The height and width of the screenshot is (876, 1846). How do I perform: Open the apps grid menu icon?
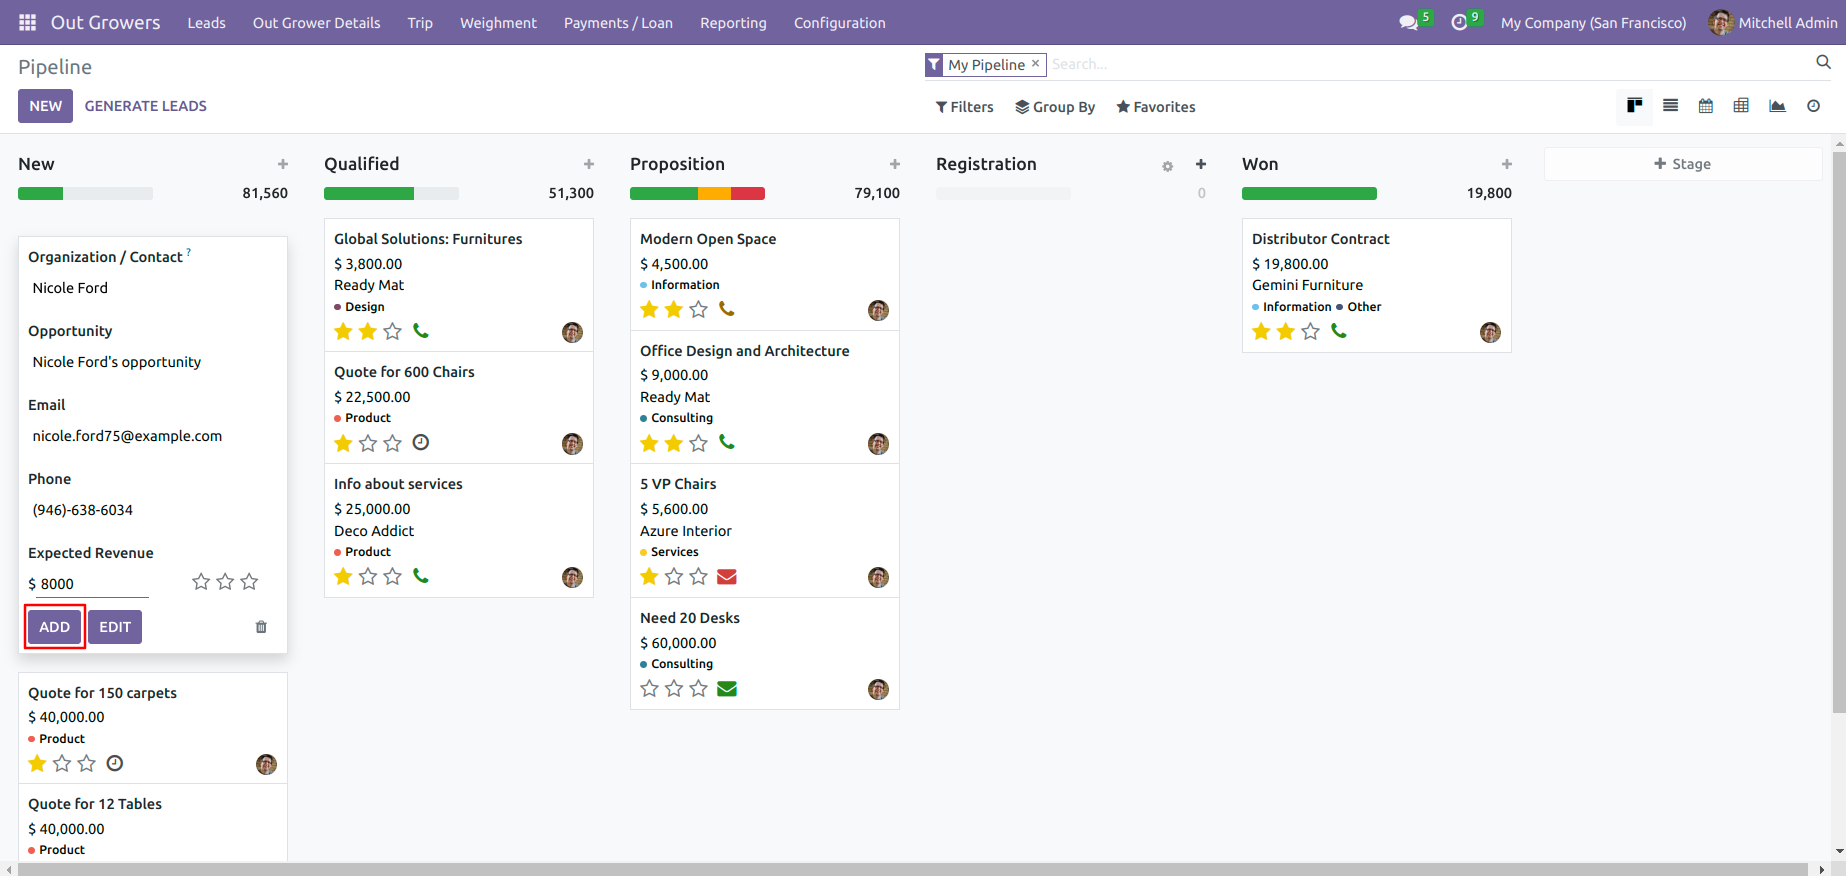click(27, 22)
